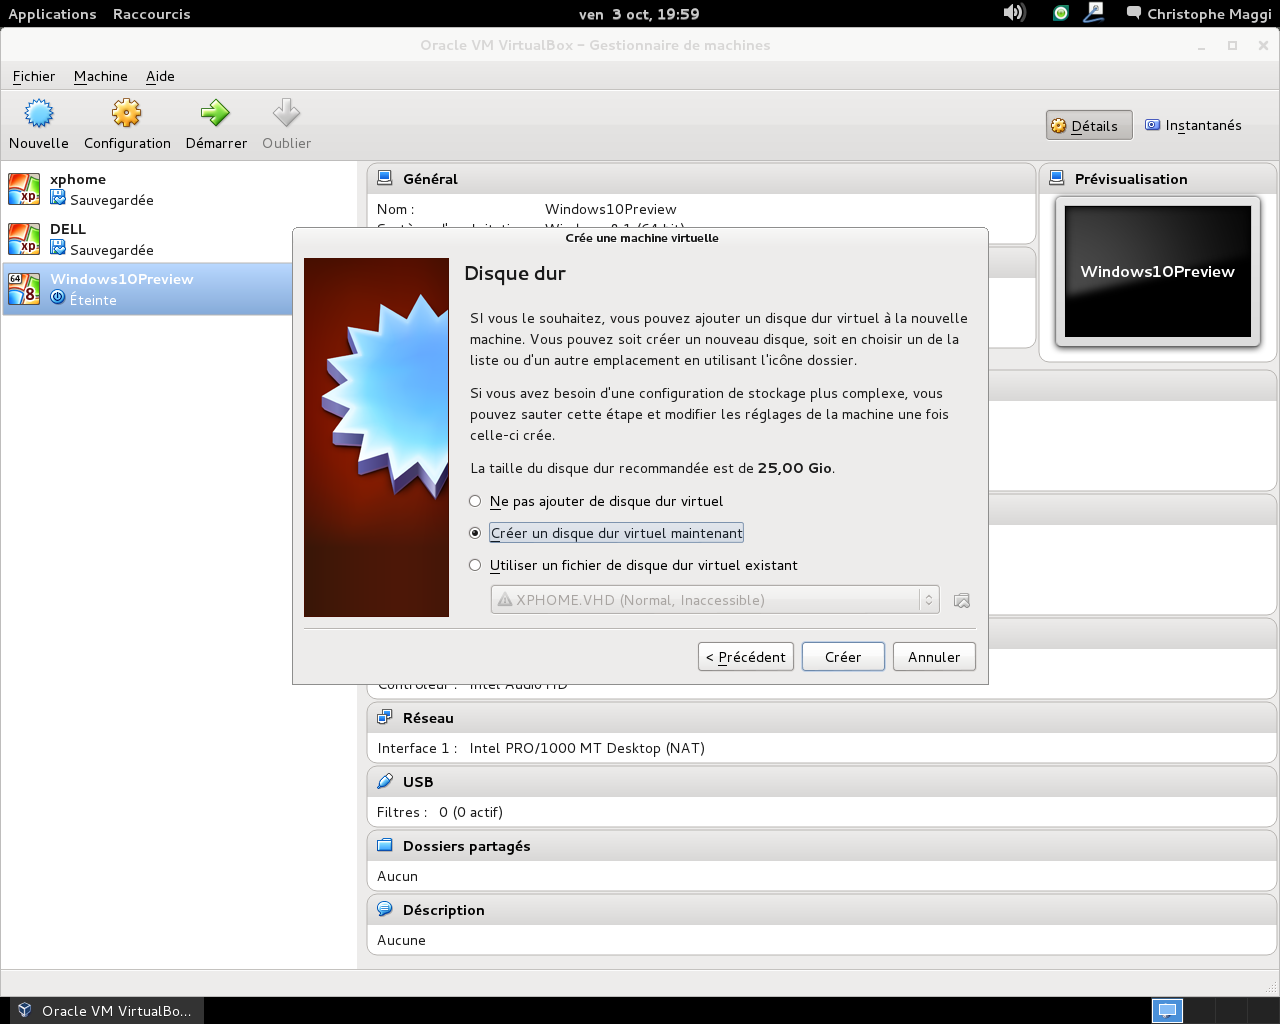Image resolution: width=1280 pixels, height=1024 pixels.
Task: Click the blue monitor icon in the bottom panel
Action: (x=1167, y=1010)
